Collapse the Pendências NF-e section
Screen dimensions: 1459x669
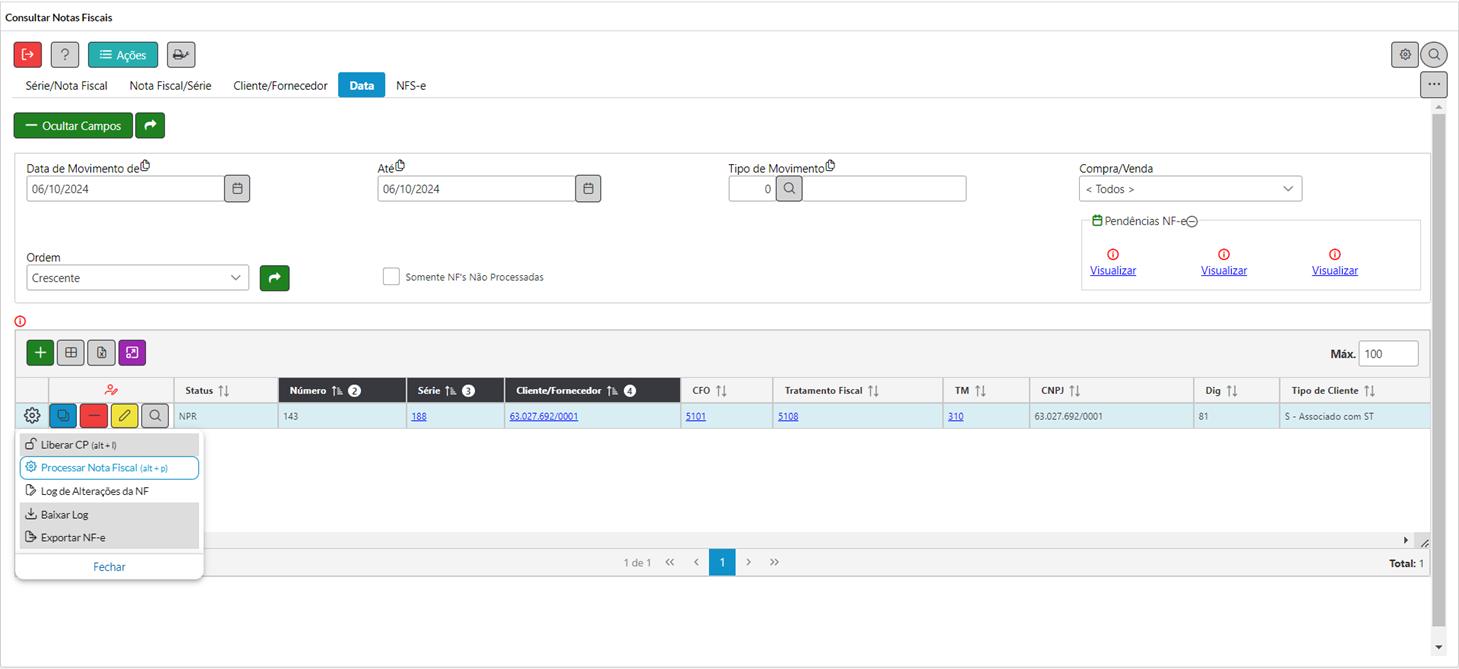pos(1192,221)
